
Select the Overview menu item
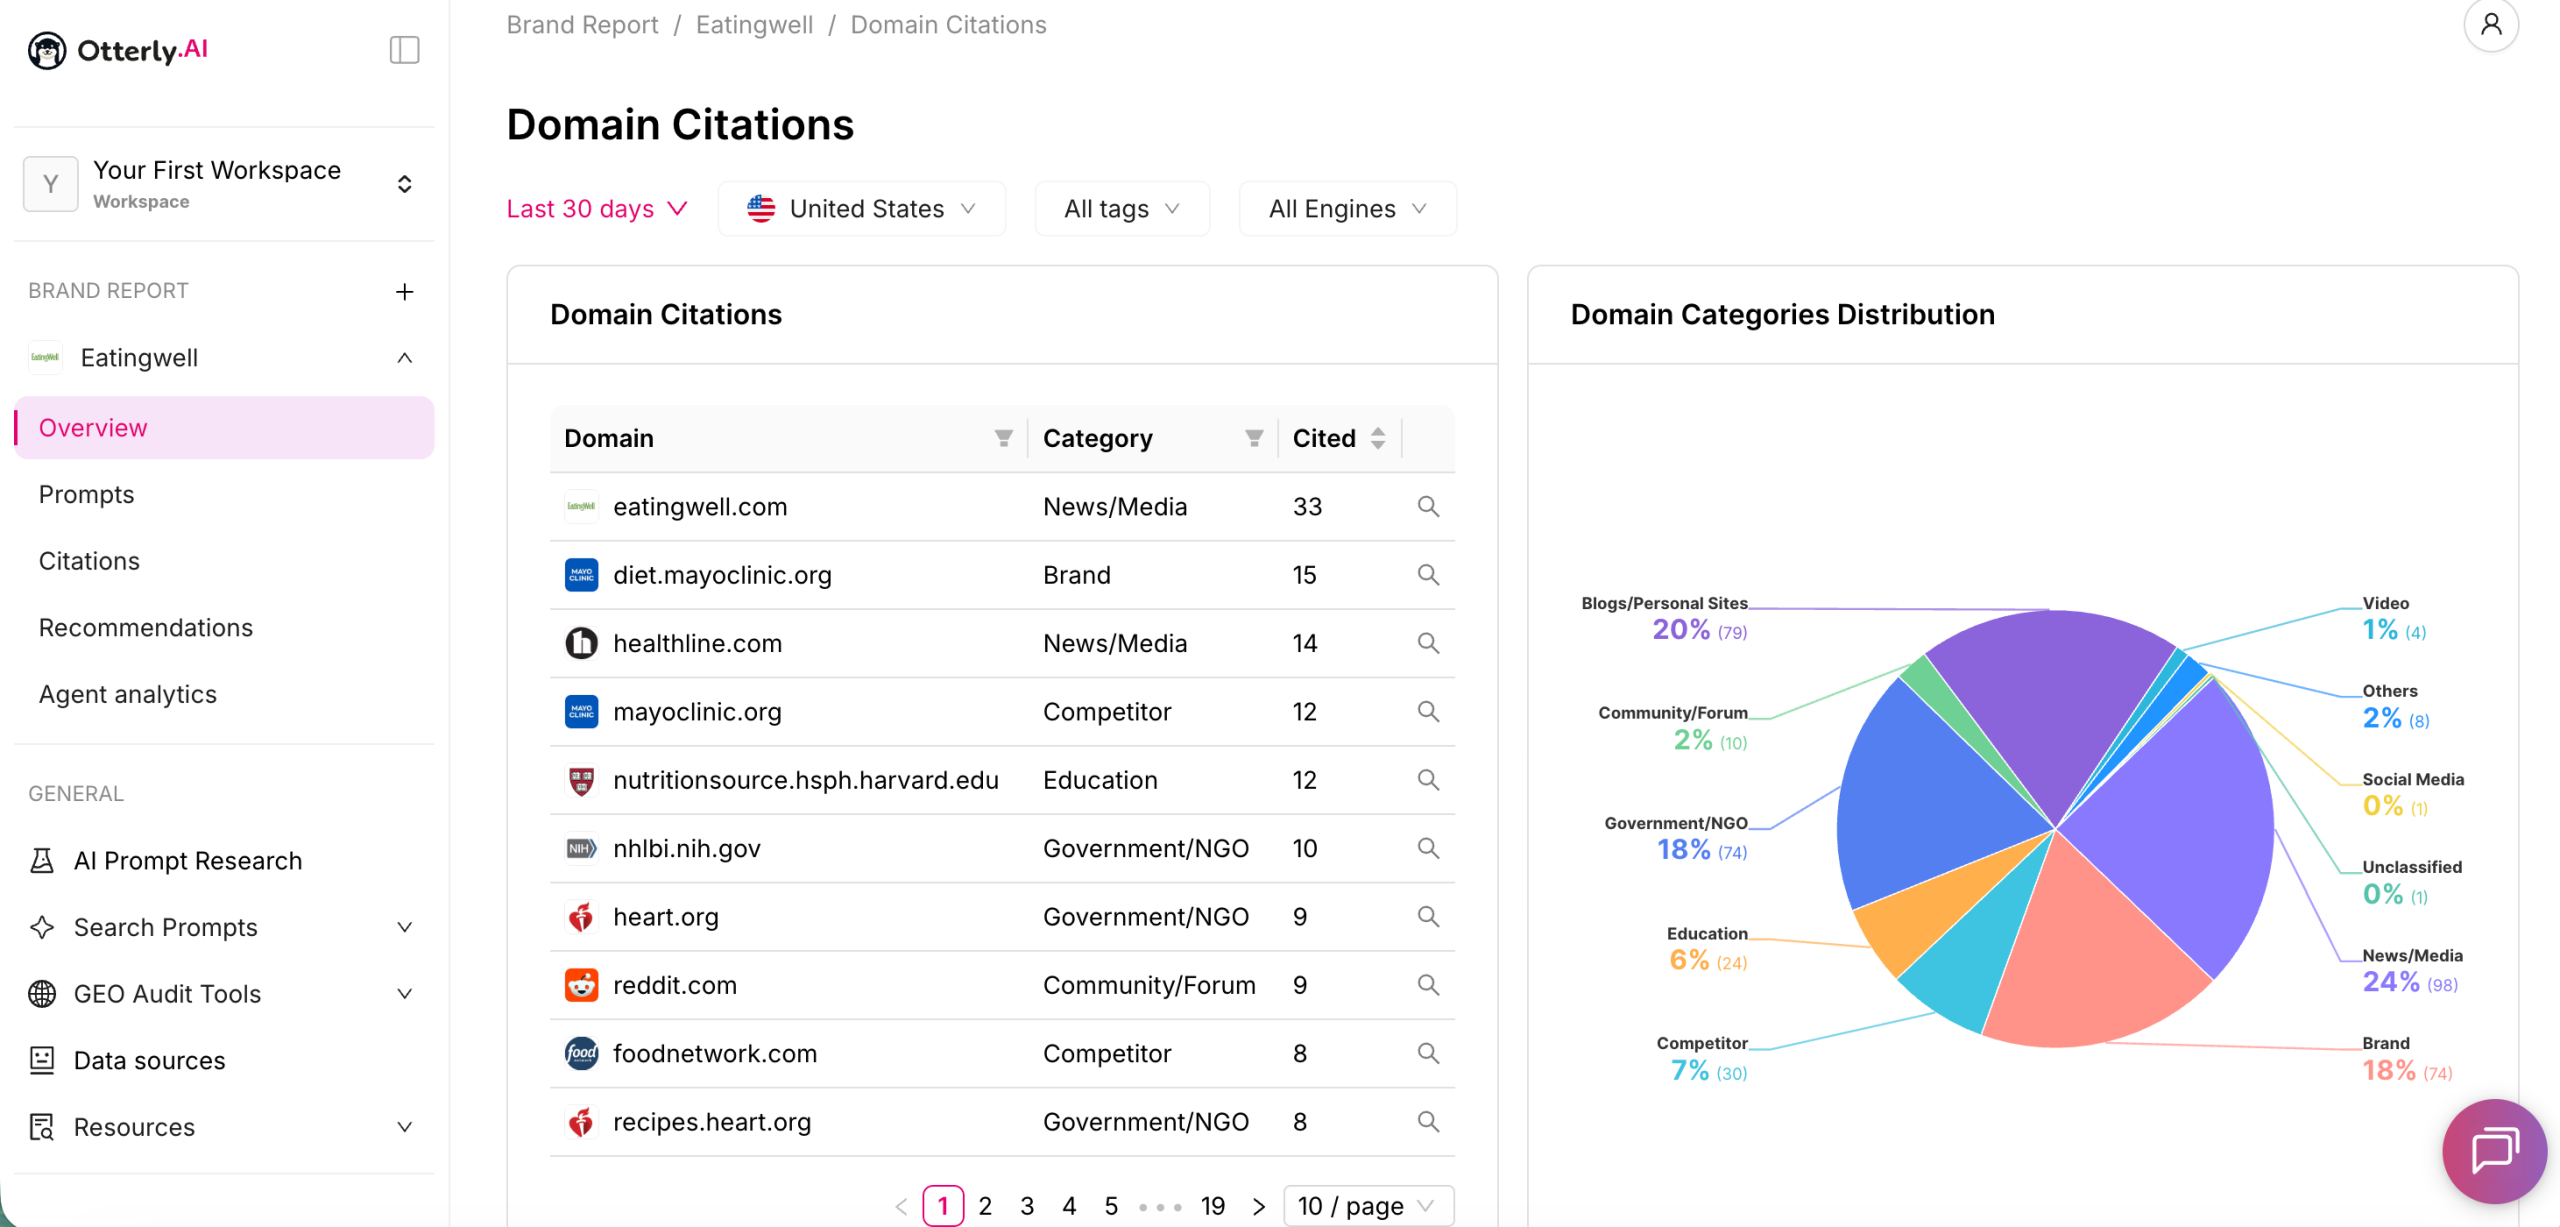click(x=224, y=428)
